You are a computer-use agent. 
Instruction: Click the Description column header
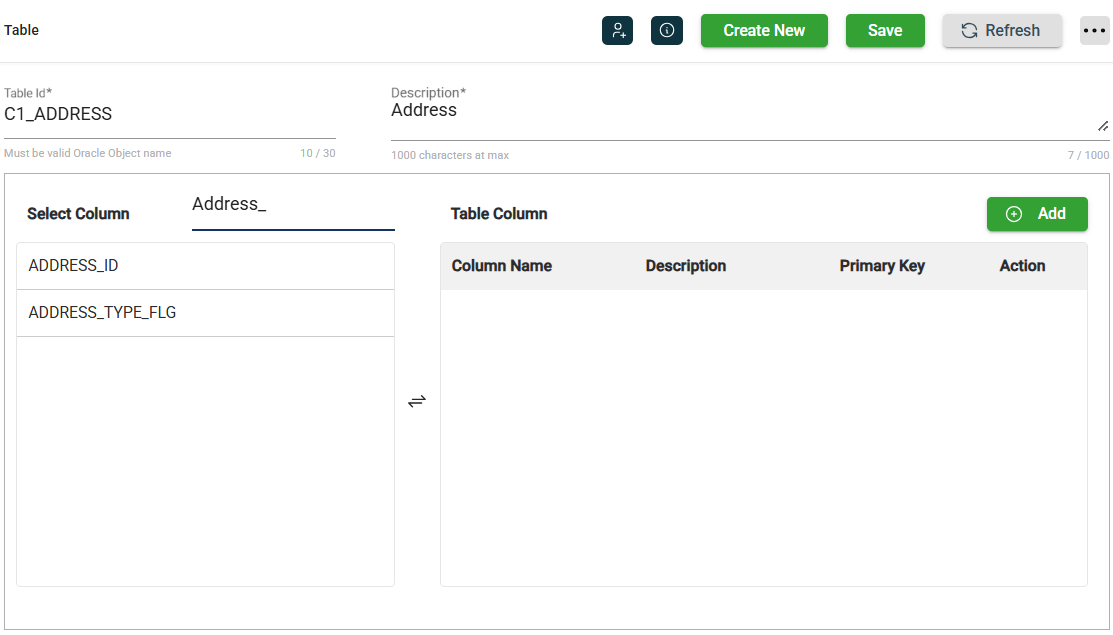[686, 266]
